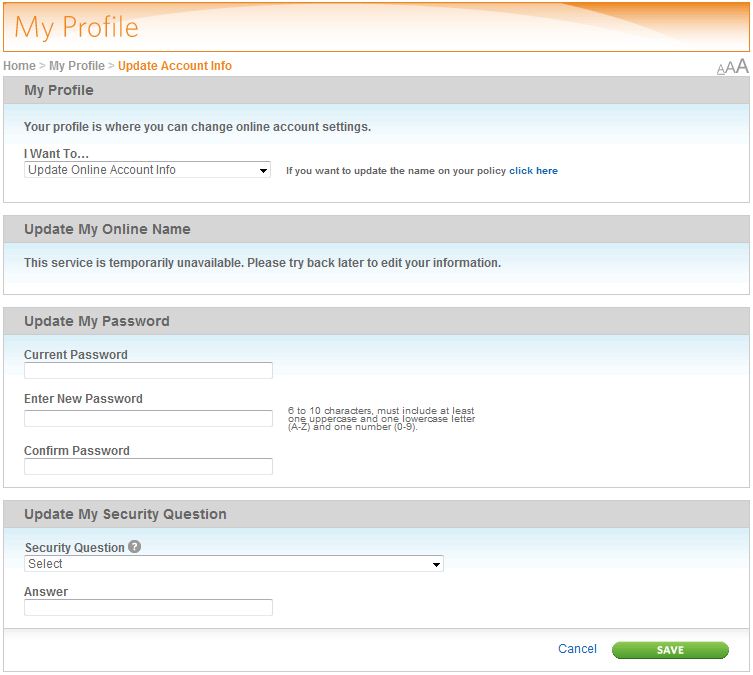Click the orange My Profile page banner
The height and width of the screenshot is (675, 753).
pos(376,27)
